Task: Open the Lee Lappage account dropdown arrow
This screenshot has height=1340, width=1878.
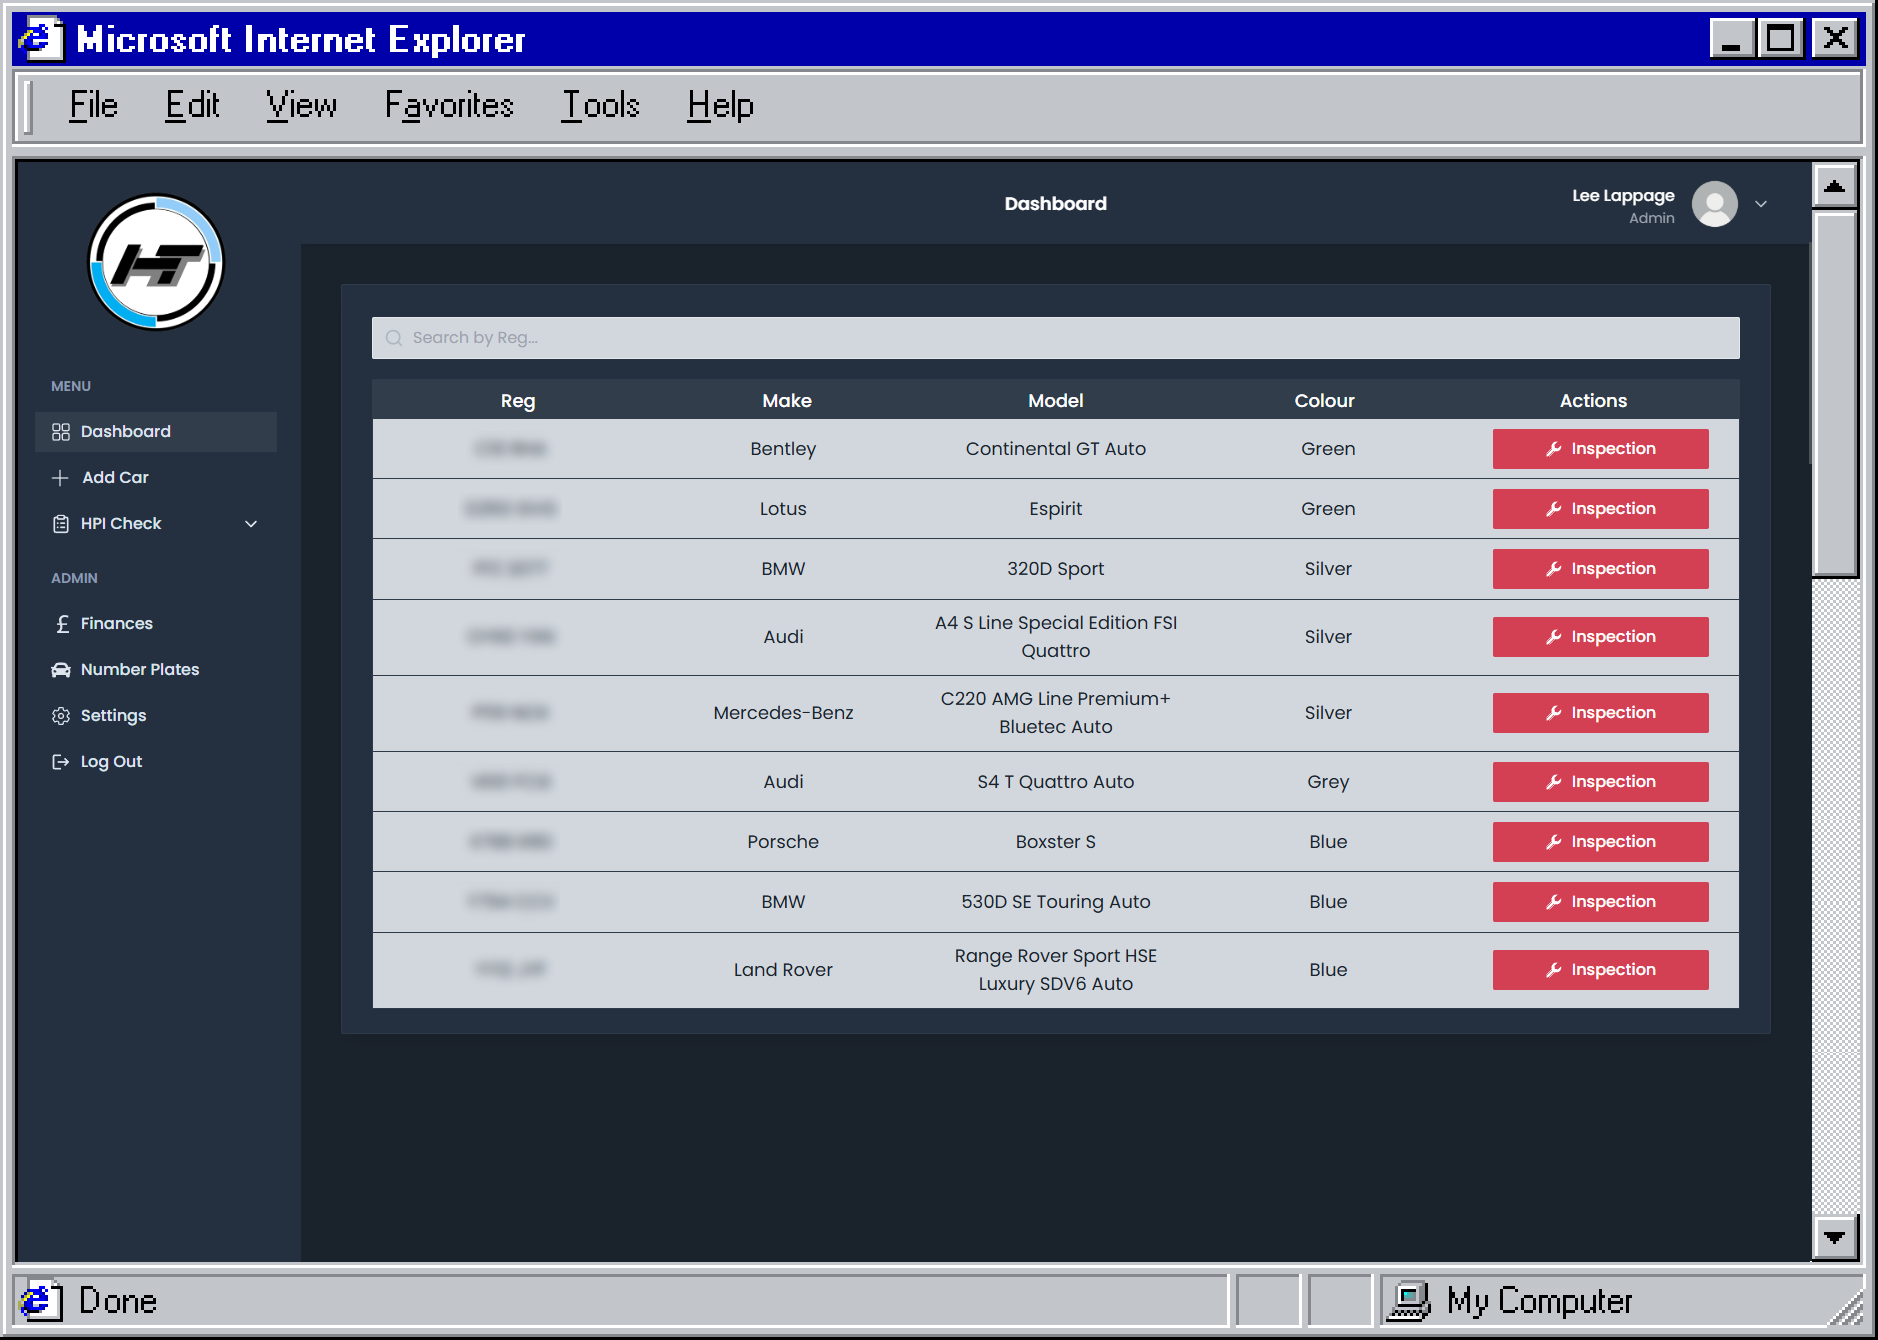Action: (x=1761, y=204)
